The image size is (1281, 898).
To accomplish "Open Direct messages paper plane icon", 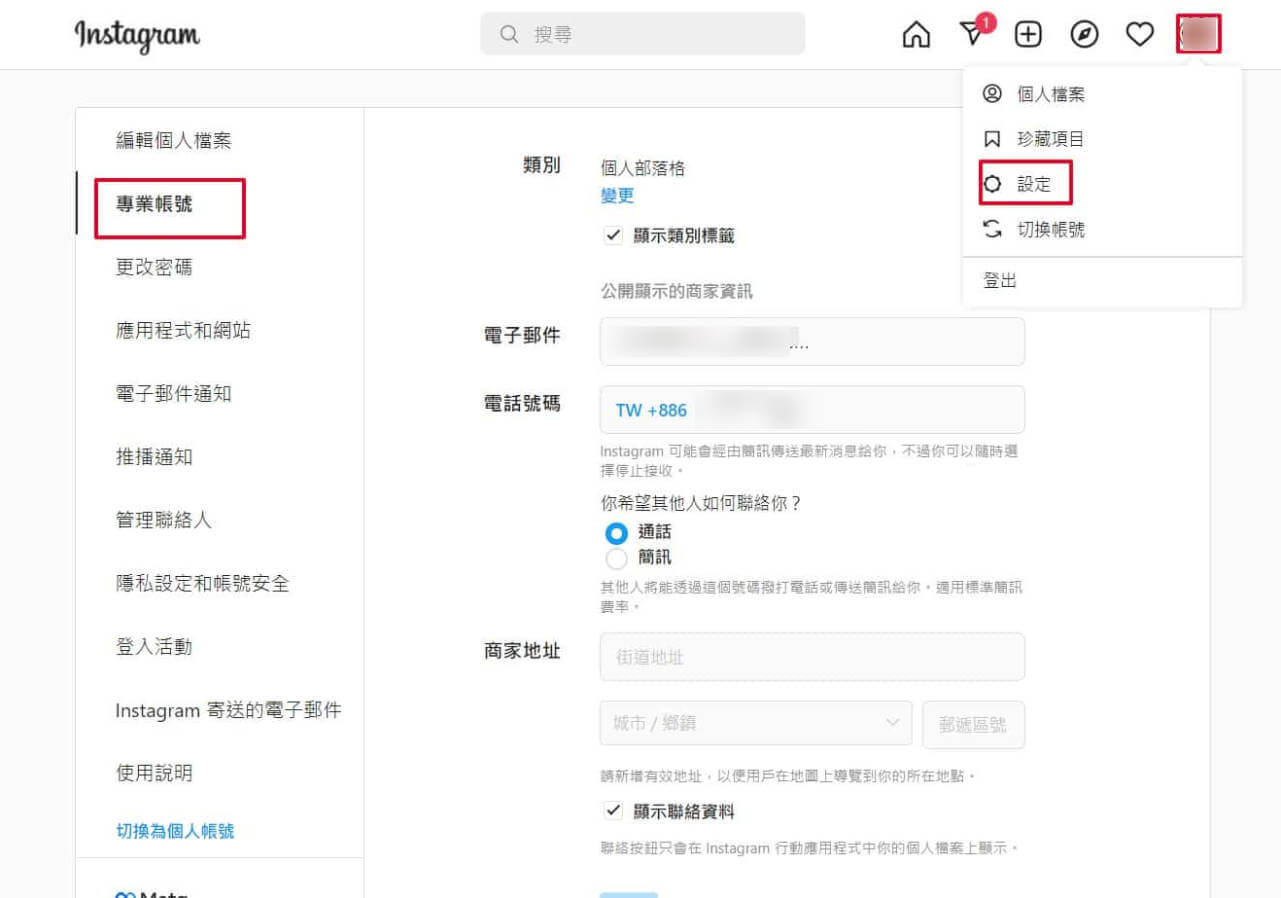I will click(970, 33).
